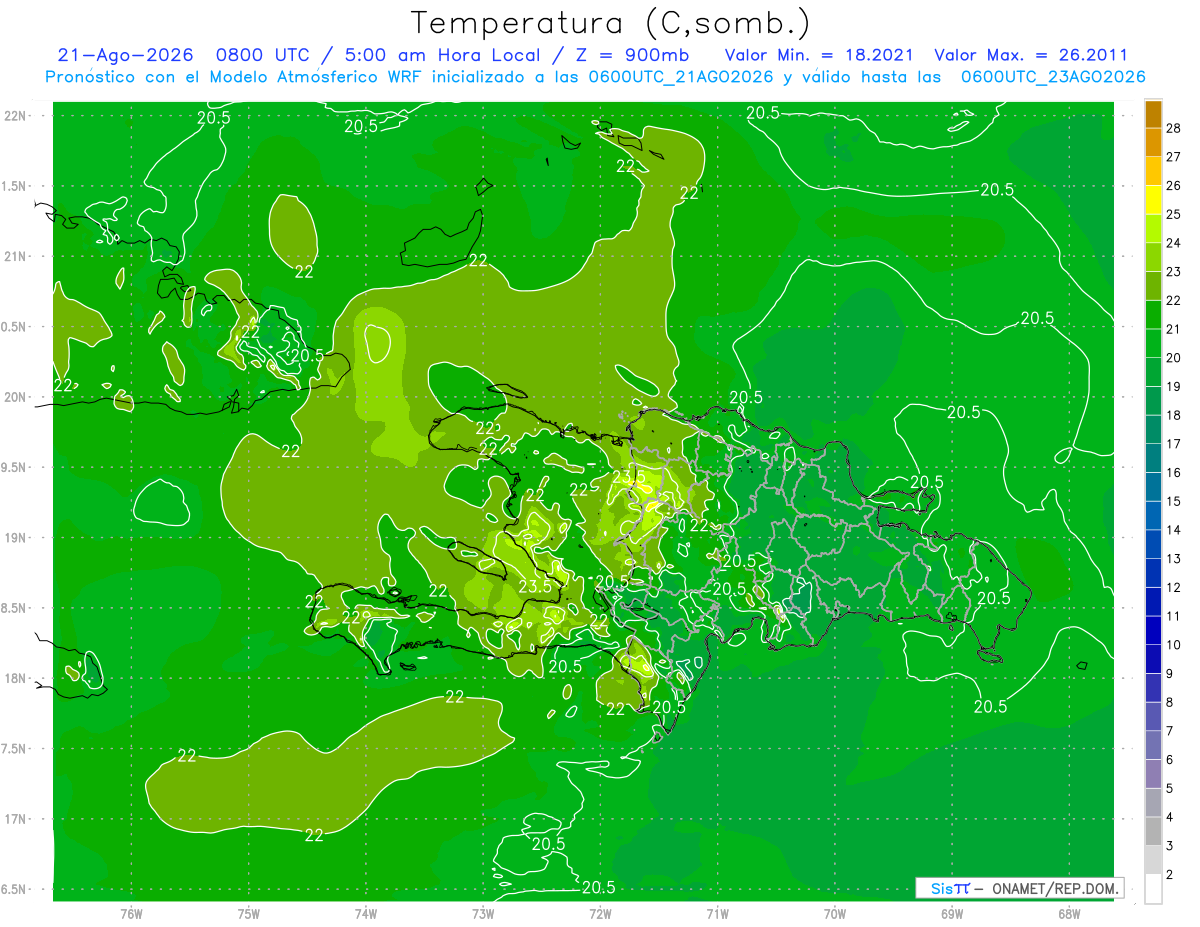
Task: Click legend swatch between 22 and 23
Action: [1153, 286]
